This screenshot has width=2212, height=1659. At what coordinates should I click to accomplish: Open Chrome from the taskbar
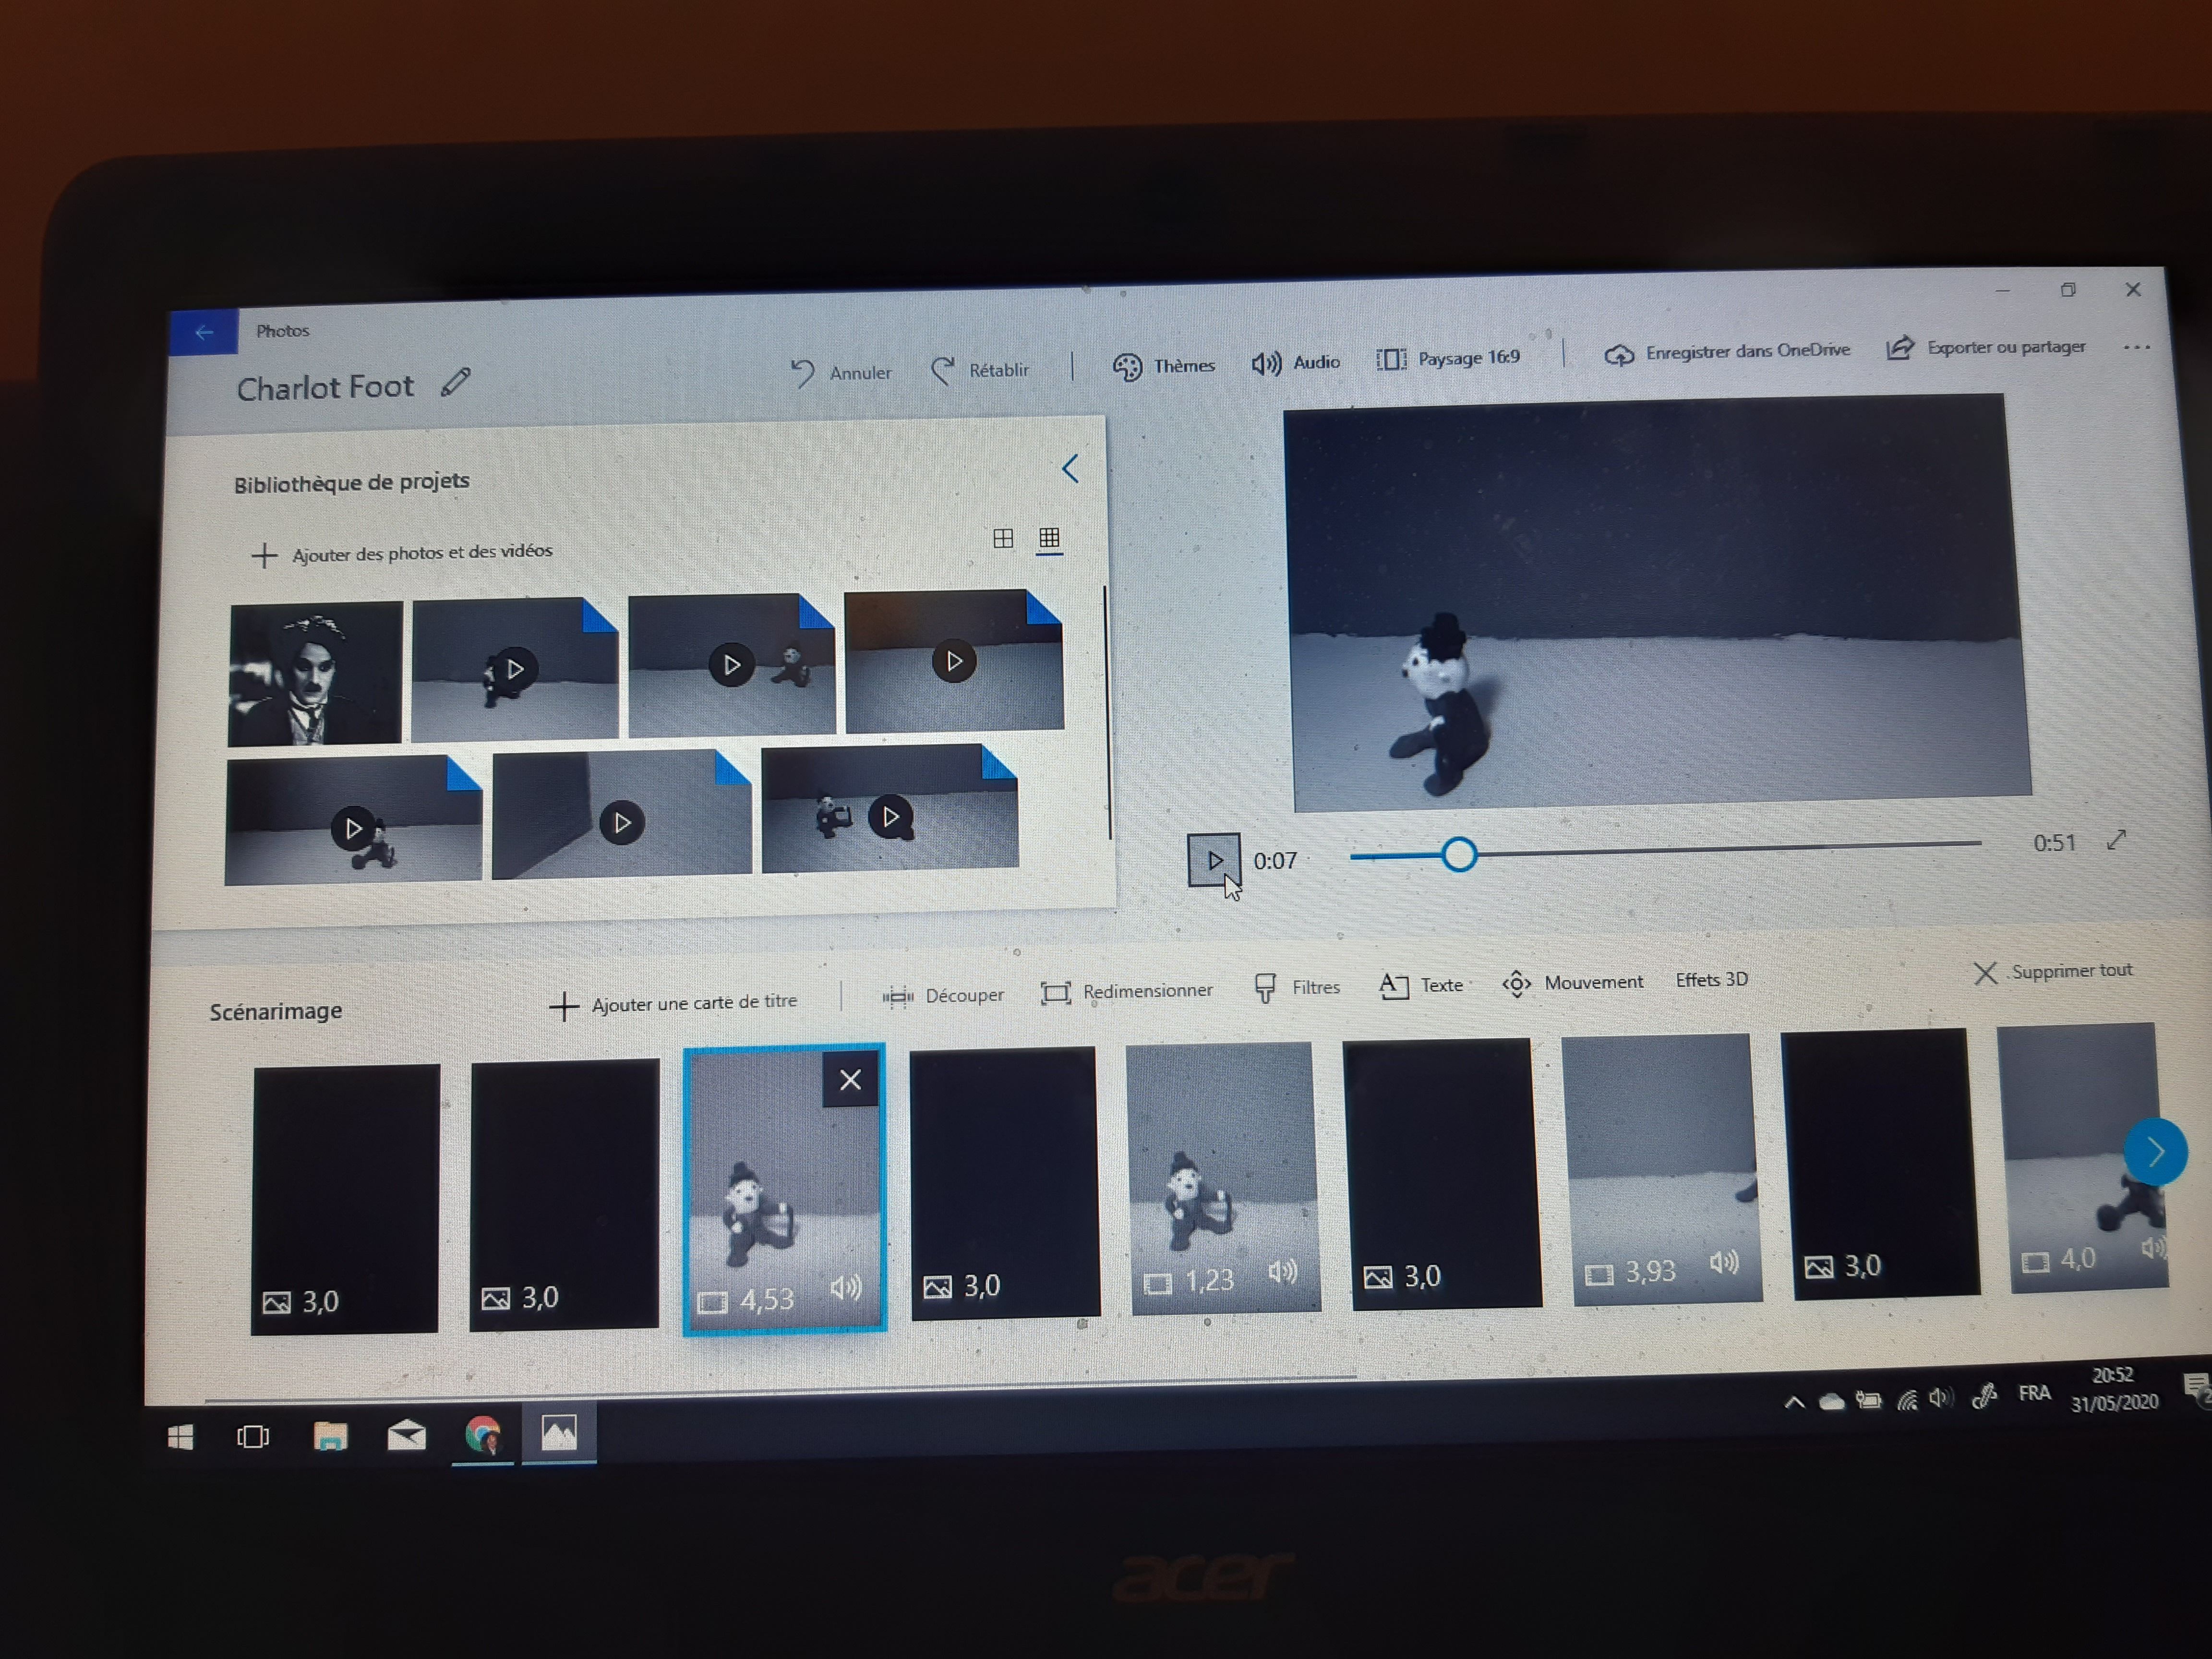[483, 1435]
